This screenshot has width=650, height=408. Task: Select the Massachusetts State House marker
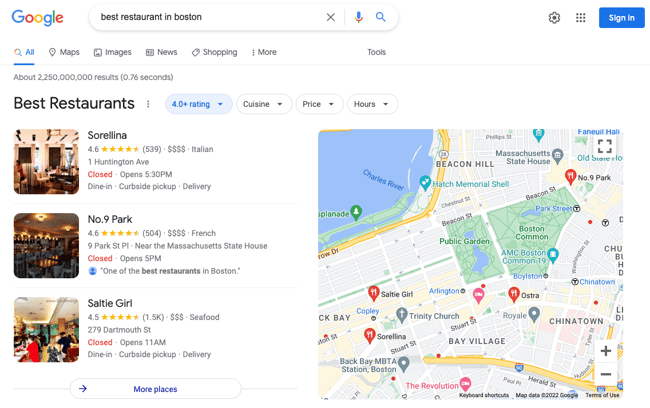(558, 155)
